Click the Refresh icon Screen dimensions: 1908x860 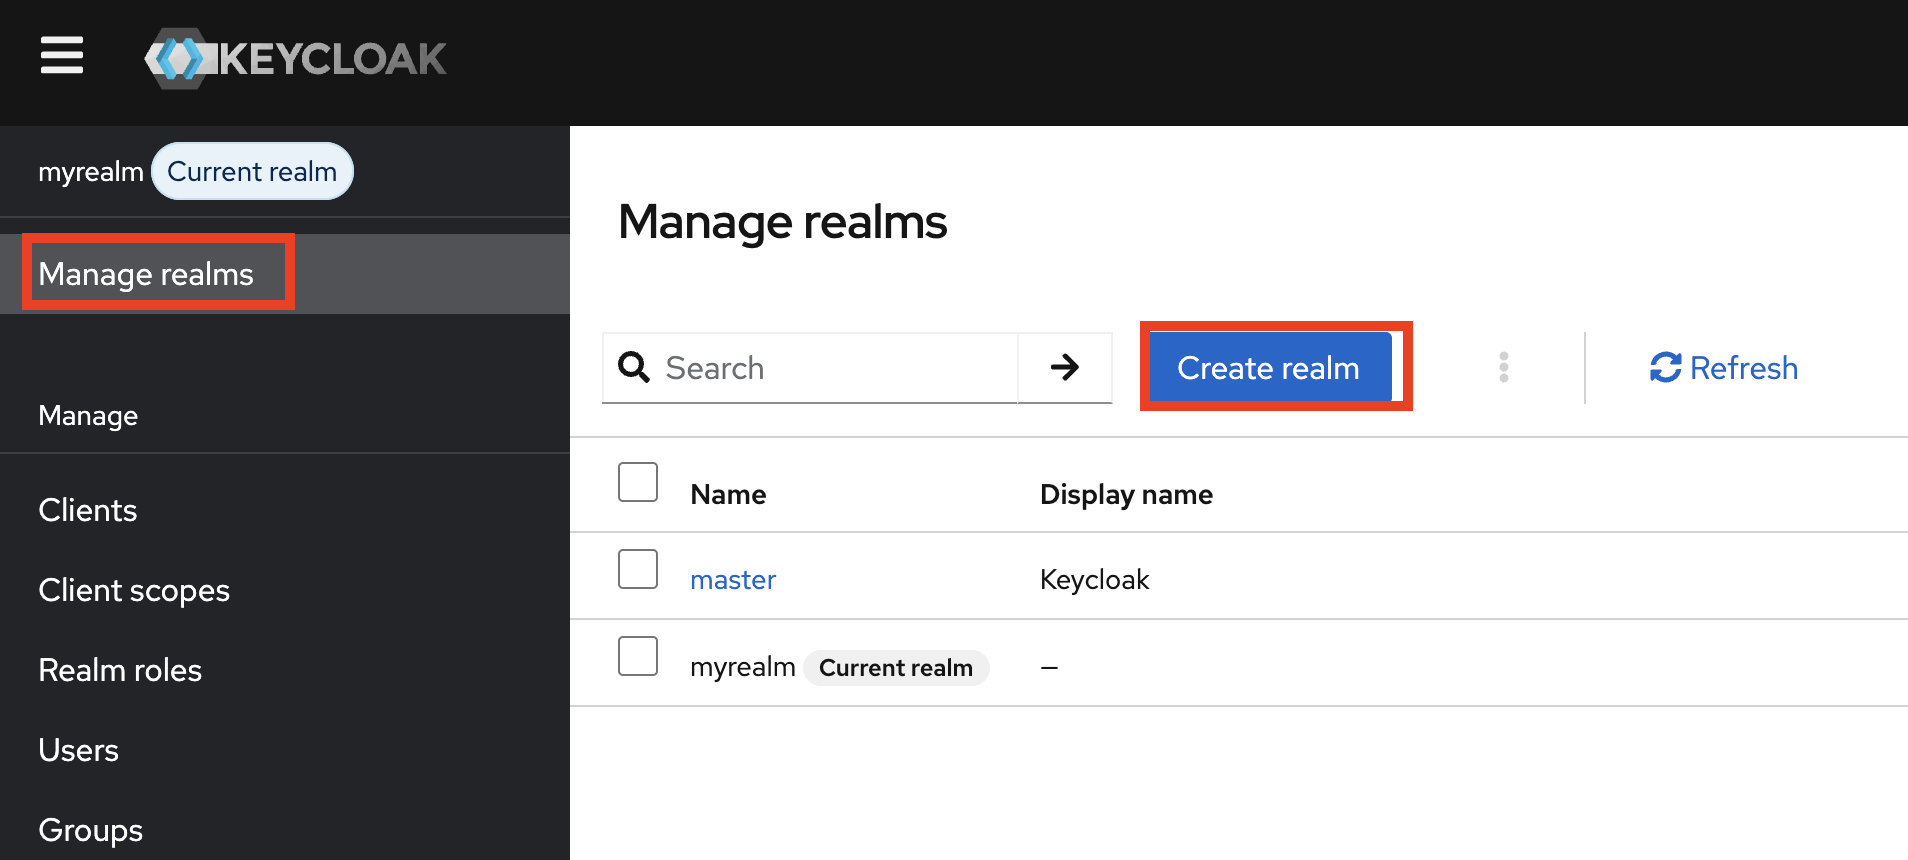pyautogui.click(x=1665, y=367)
